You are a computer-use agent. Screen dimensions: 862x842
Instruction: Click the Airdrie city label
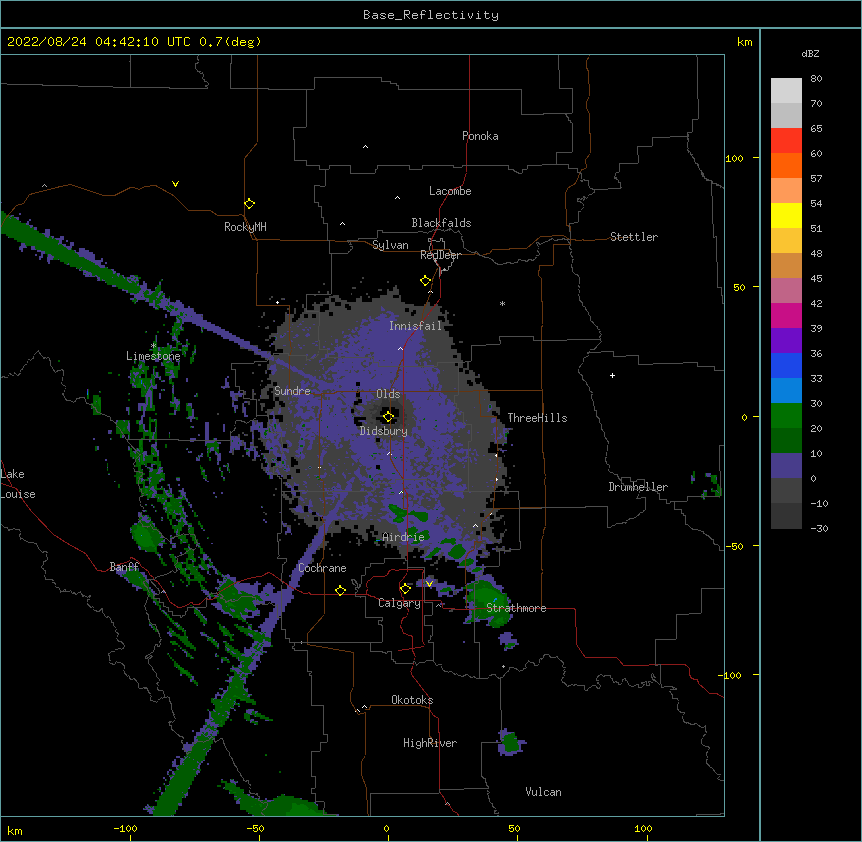(x=404, y=537)
